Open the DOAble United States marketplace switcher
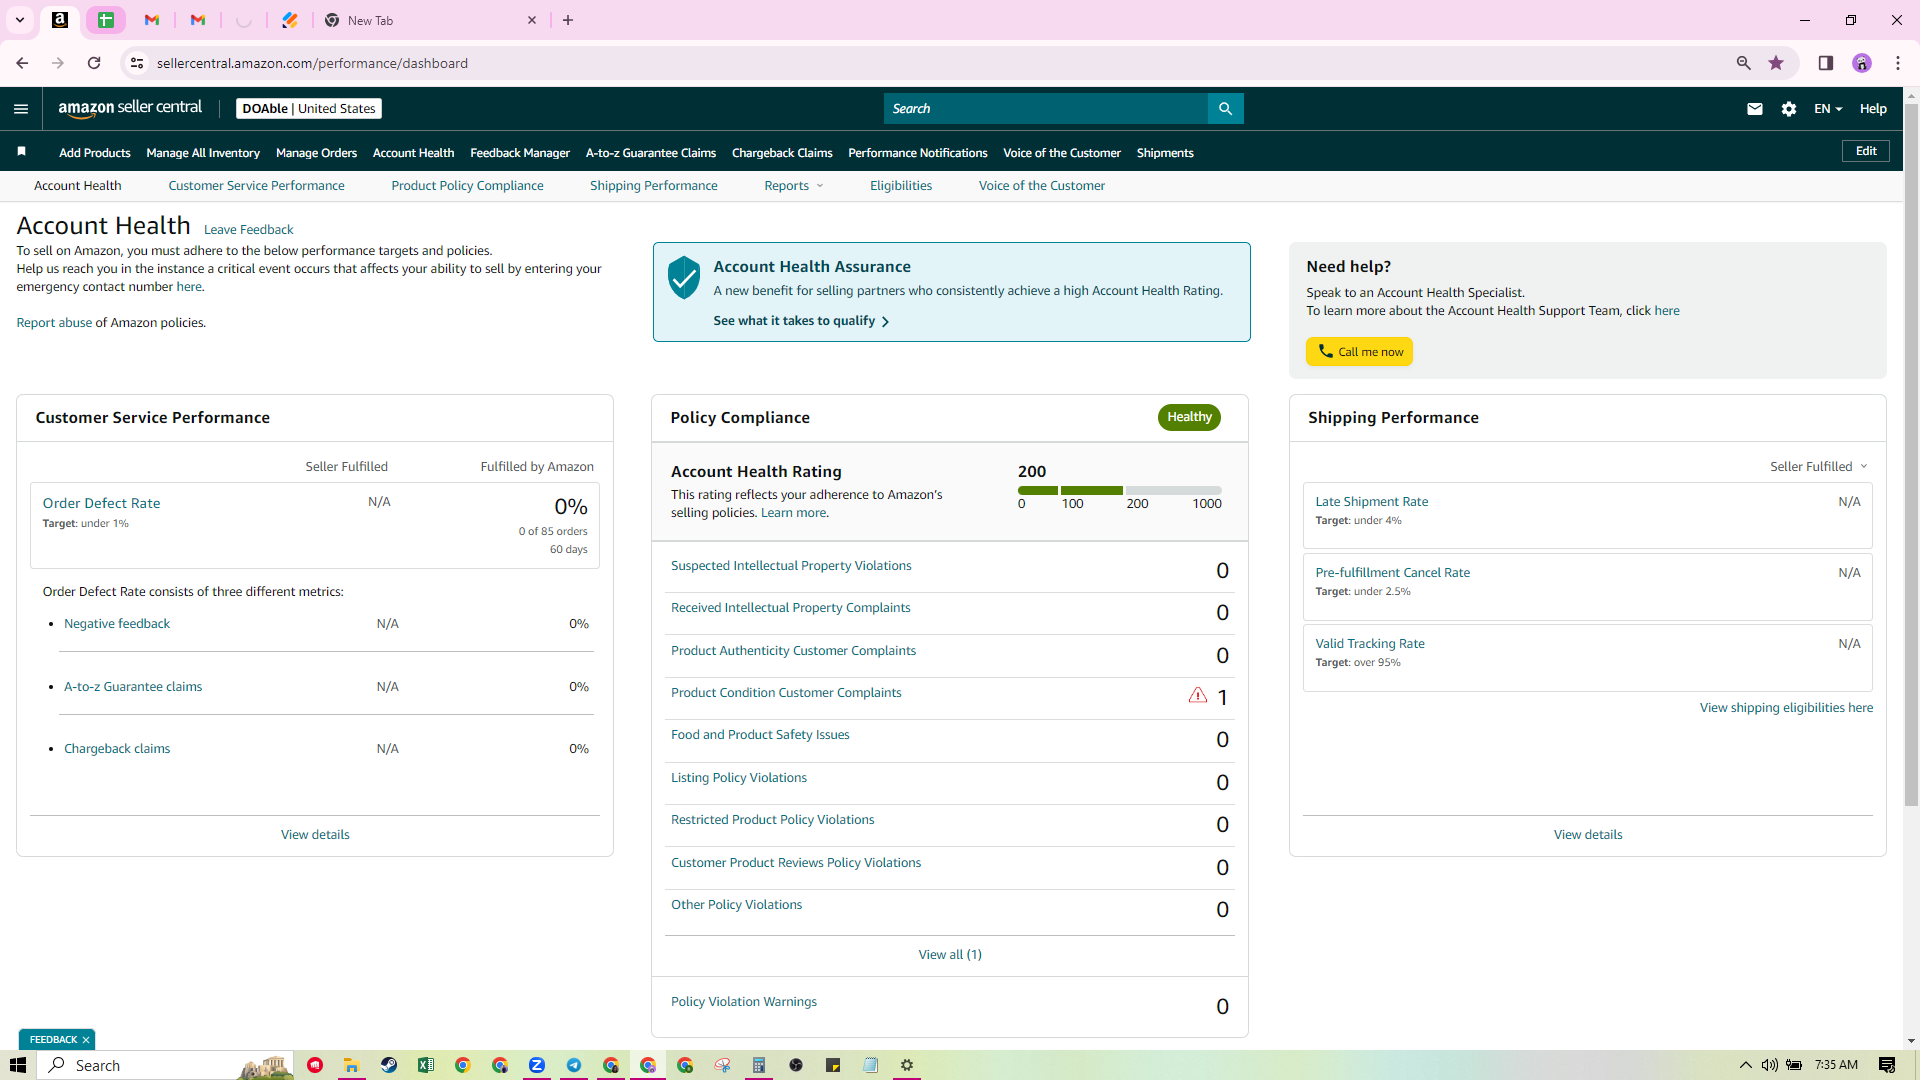This screenshot has width=1920, height=1080. pos(309,109)
